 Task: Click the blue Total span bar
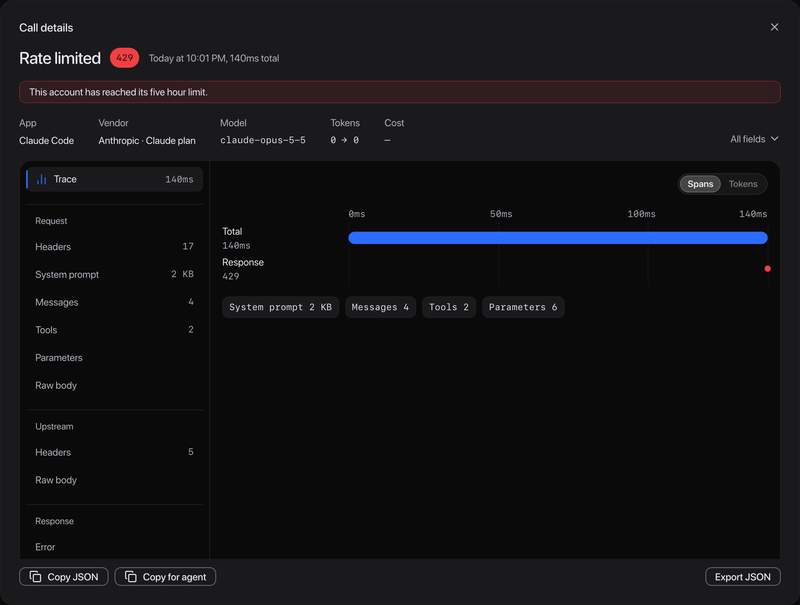tap(558, 238)
